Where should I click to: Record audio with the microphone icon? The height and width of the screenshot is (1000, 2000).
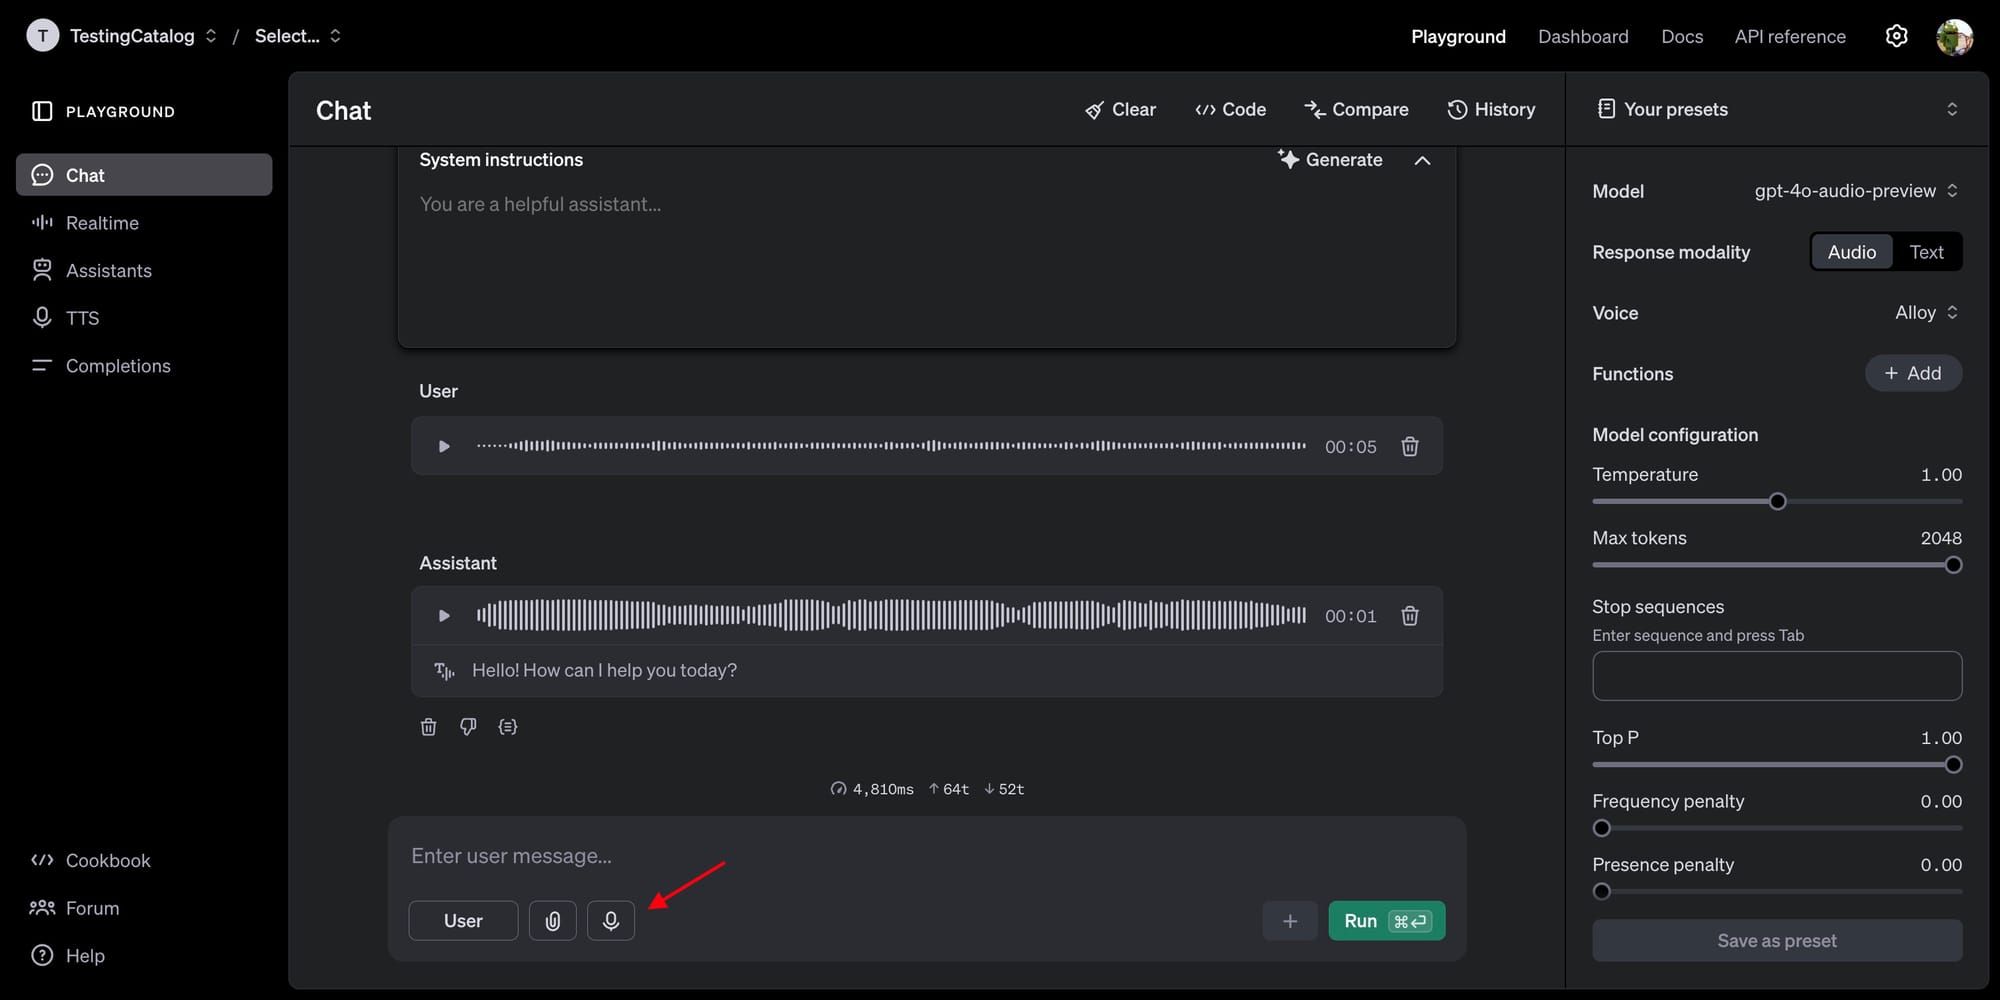pos(611,920)
